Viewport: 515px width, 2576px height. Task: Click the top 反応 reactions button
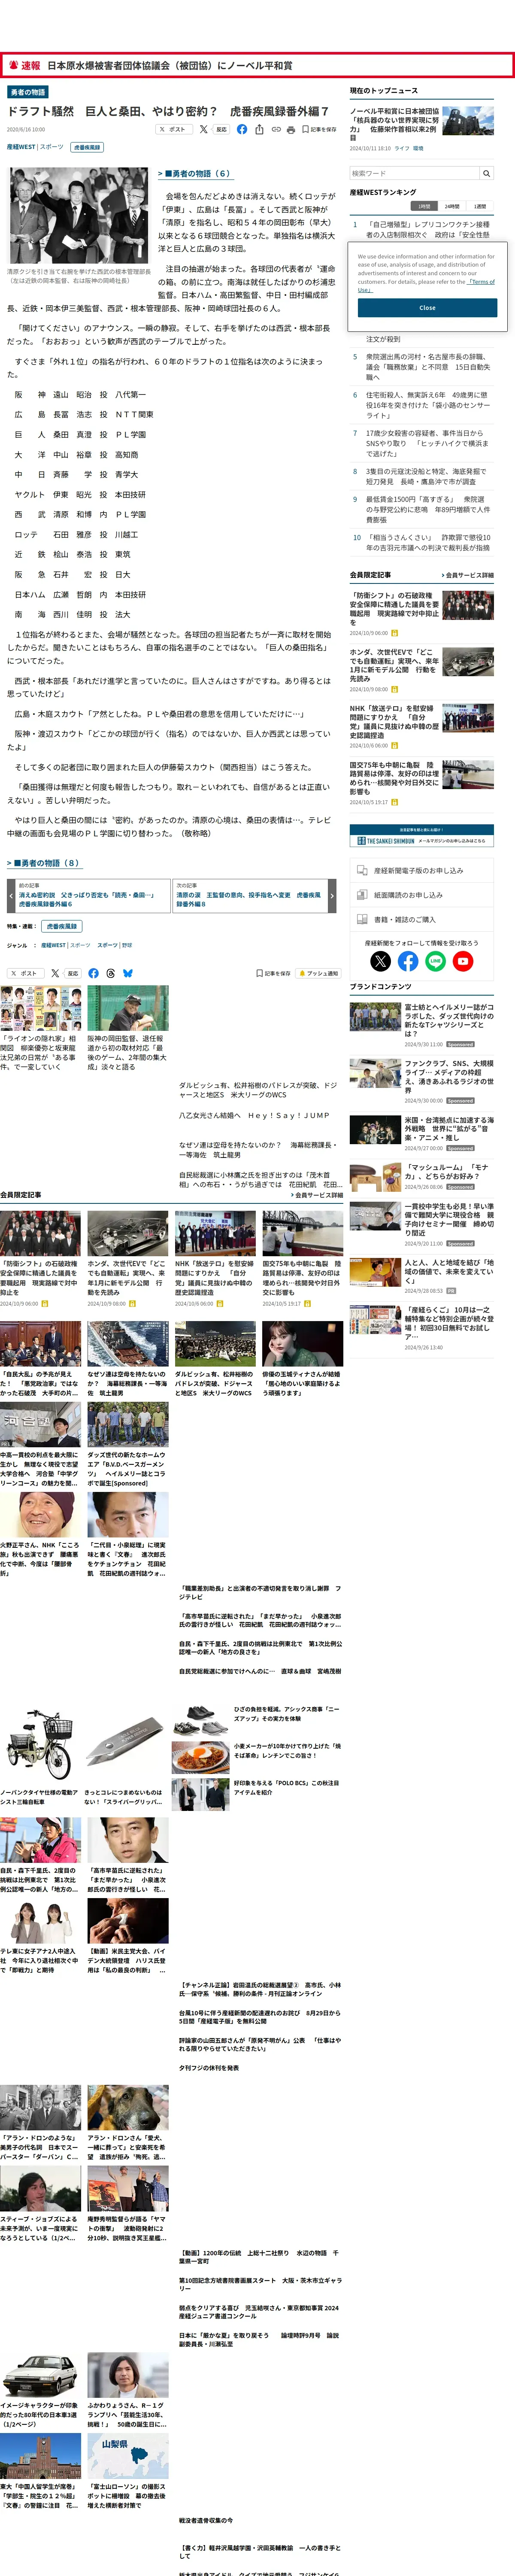pyautogui.click(x=215, y=129)
